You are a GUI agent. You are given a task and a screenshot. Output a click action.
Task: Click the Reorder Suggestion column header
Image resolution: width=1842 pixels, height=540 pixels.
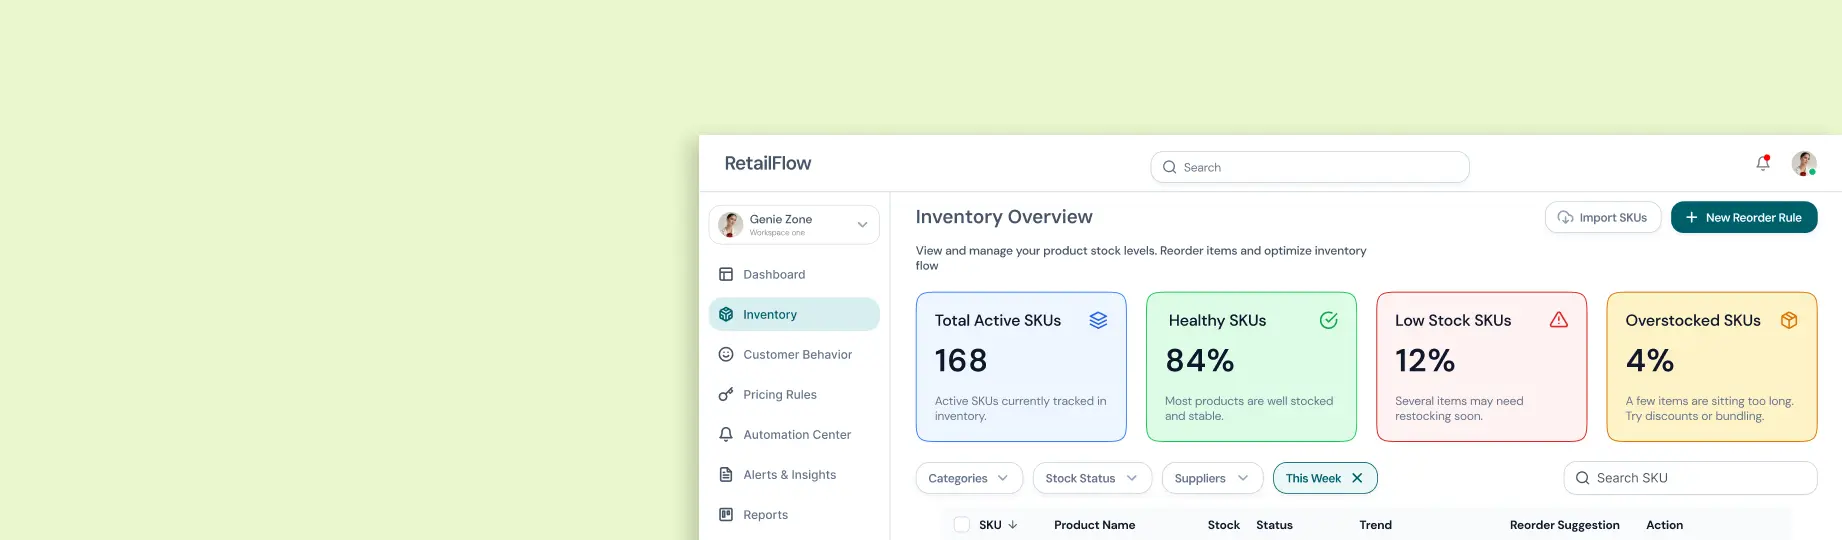[x=1564, y=525]
